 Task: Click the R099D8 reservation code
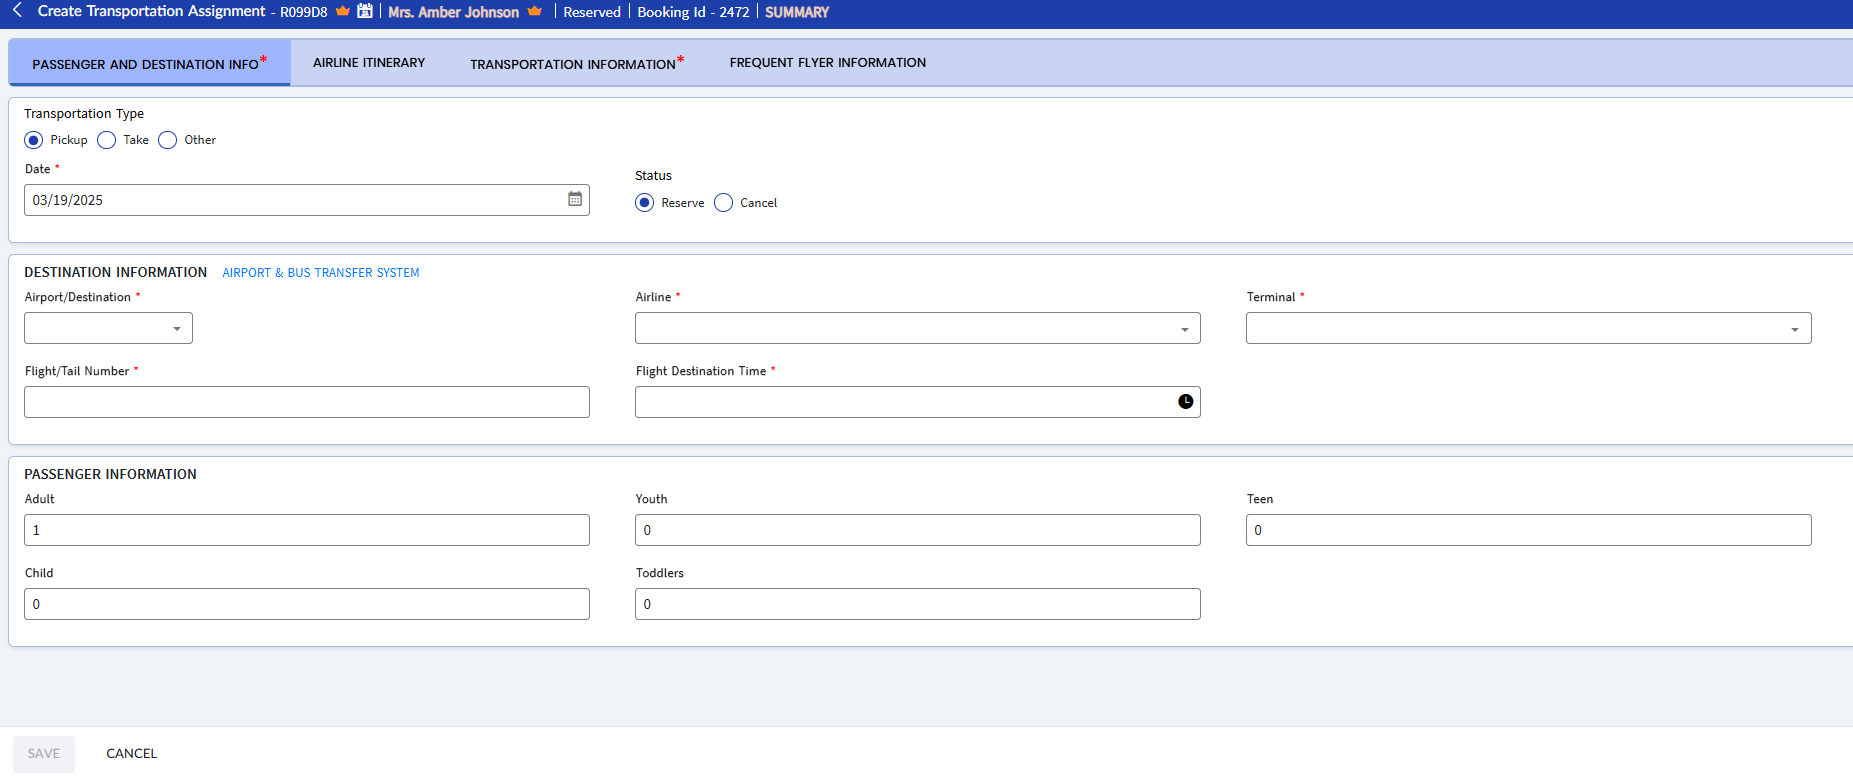tap(304, 12)
